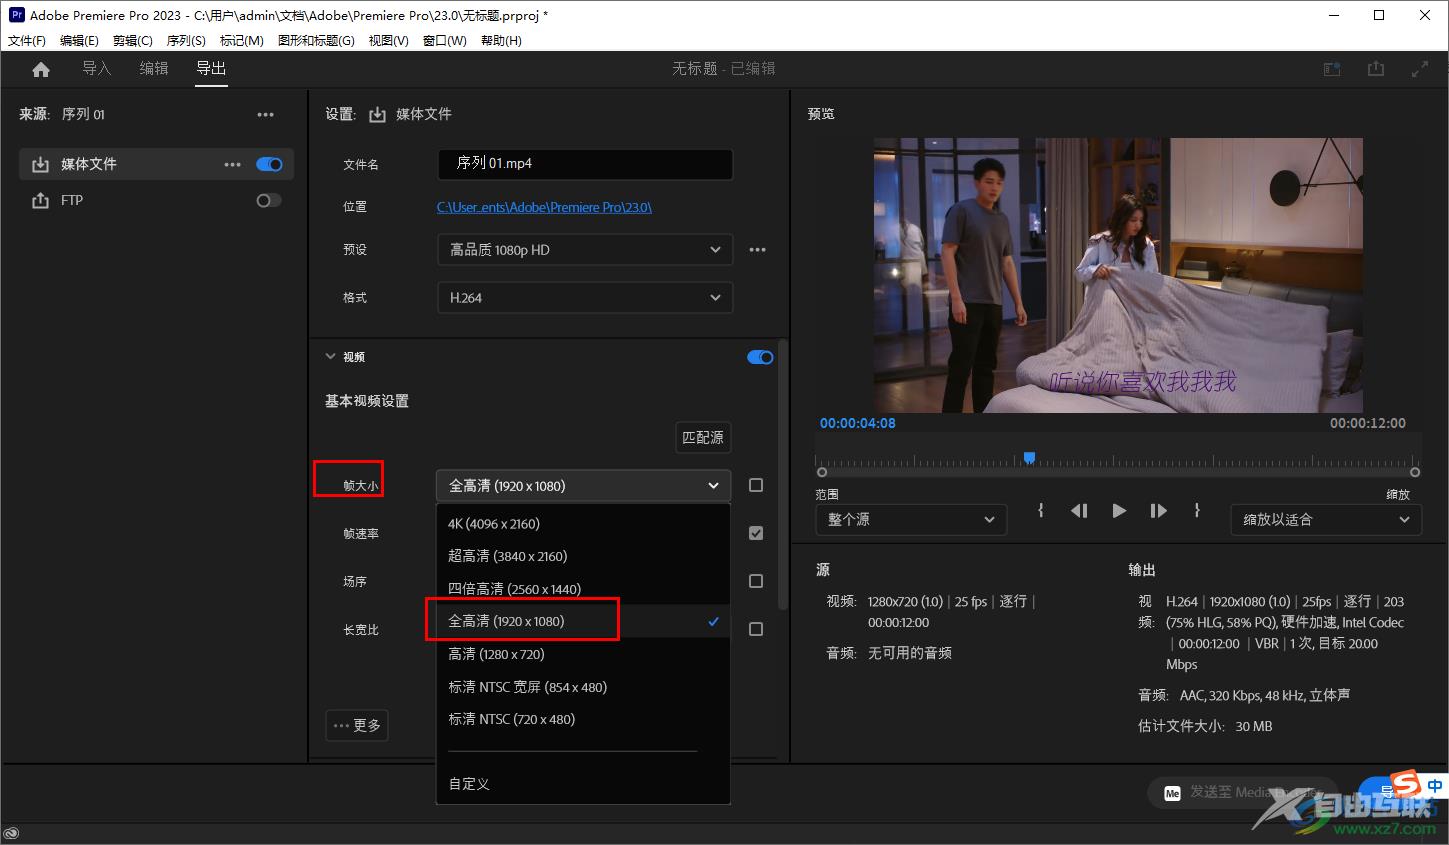Set Out point in preview
The image size is (1449, 845).
[x=1197, y=511]
